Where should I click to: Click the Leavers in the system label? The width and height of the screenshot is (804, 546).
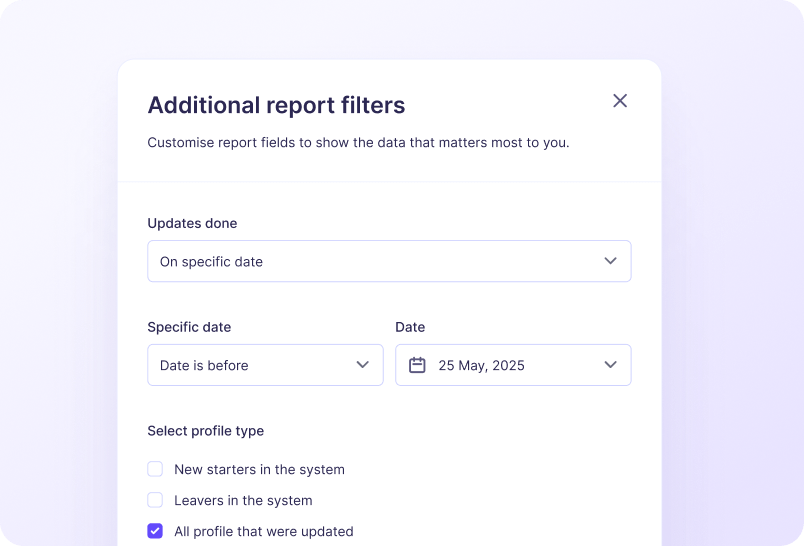(243, 500)
